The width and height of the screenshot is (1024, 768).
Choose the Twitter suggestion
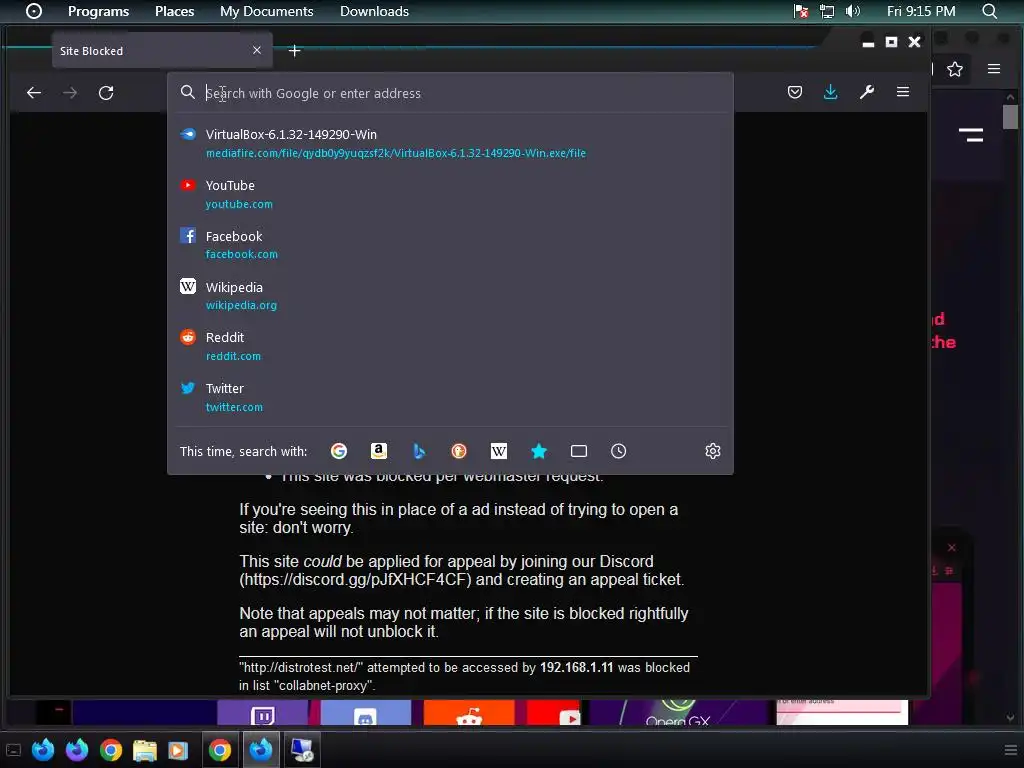[451, 397]
